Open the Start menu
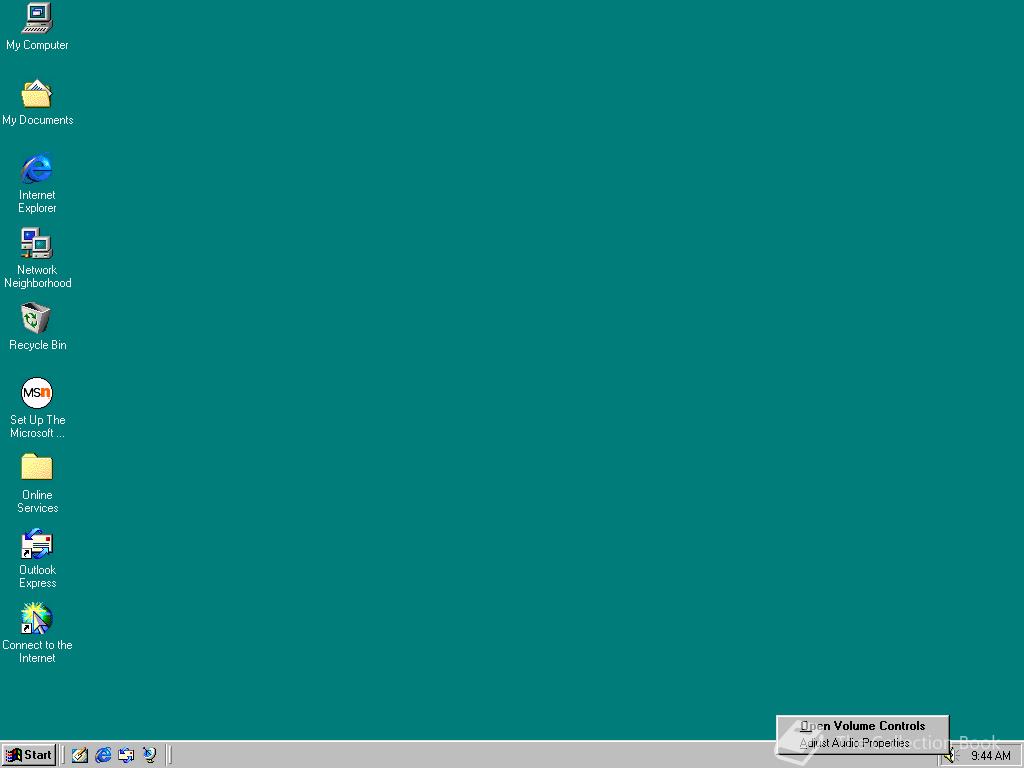Screen dimensions: 1024x768 (29, 755)
